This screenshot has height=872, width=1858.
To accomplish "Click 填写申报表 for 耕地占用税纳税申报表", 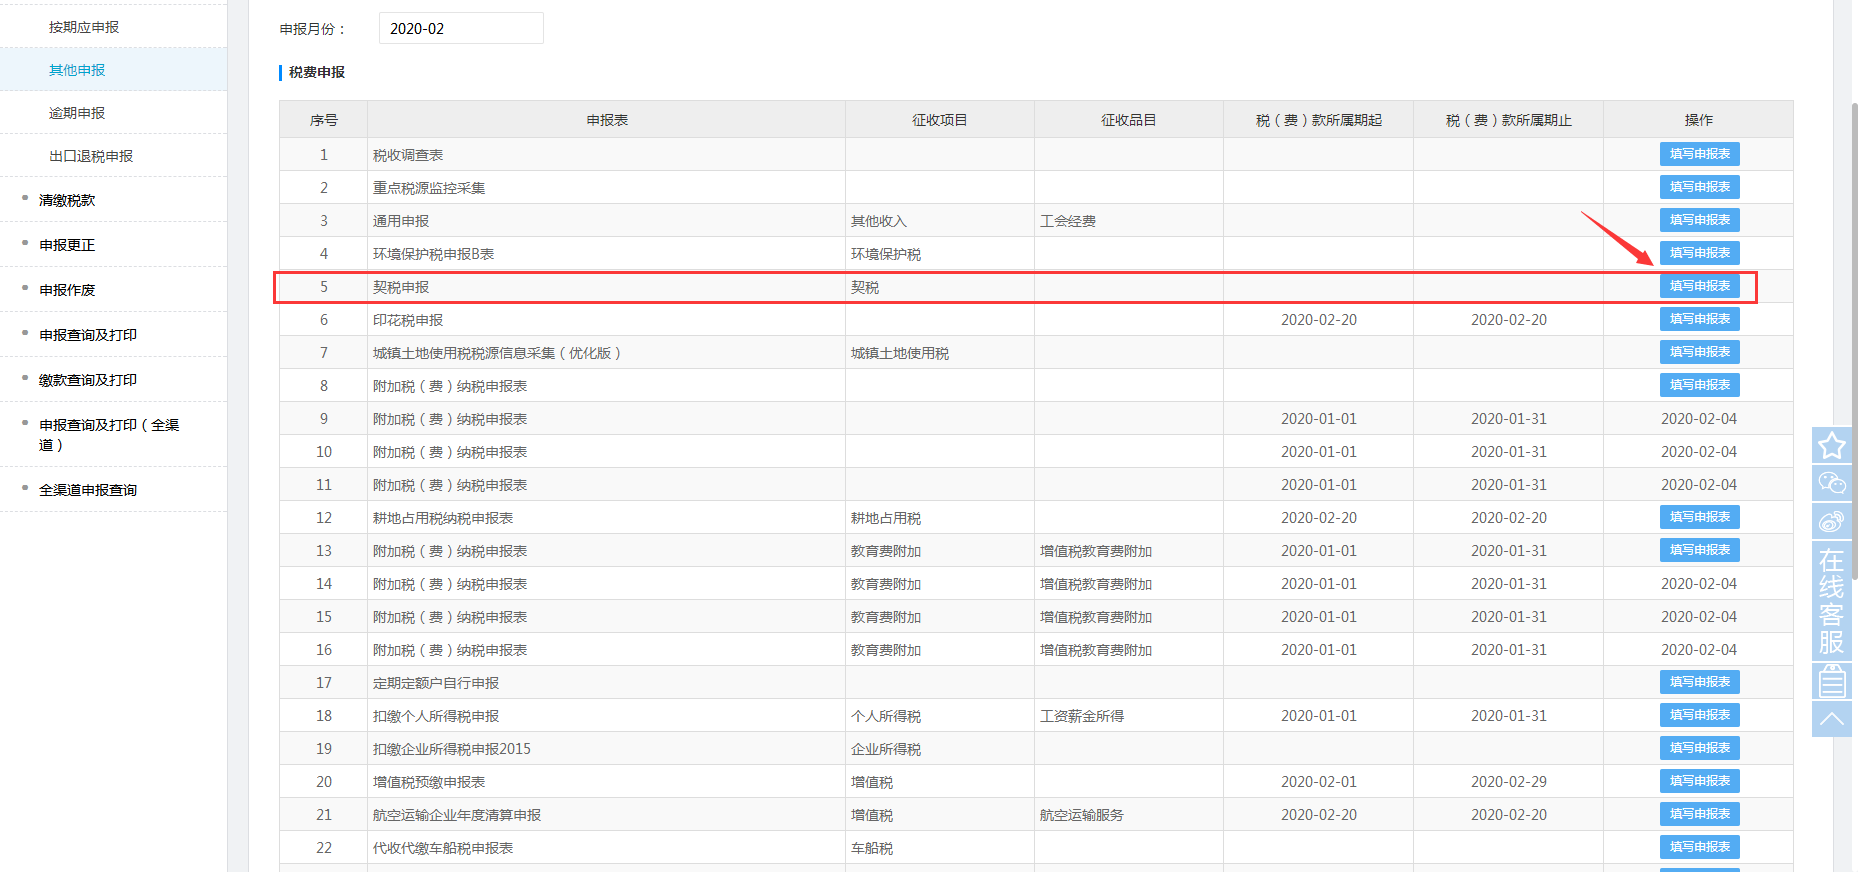I will coord(1699,517).
